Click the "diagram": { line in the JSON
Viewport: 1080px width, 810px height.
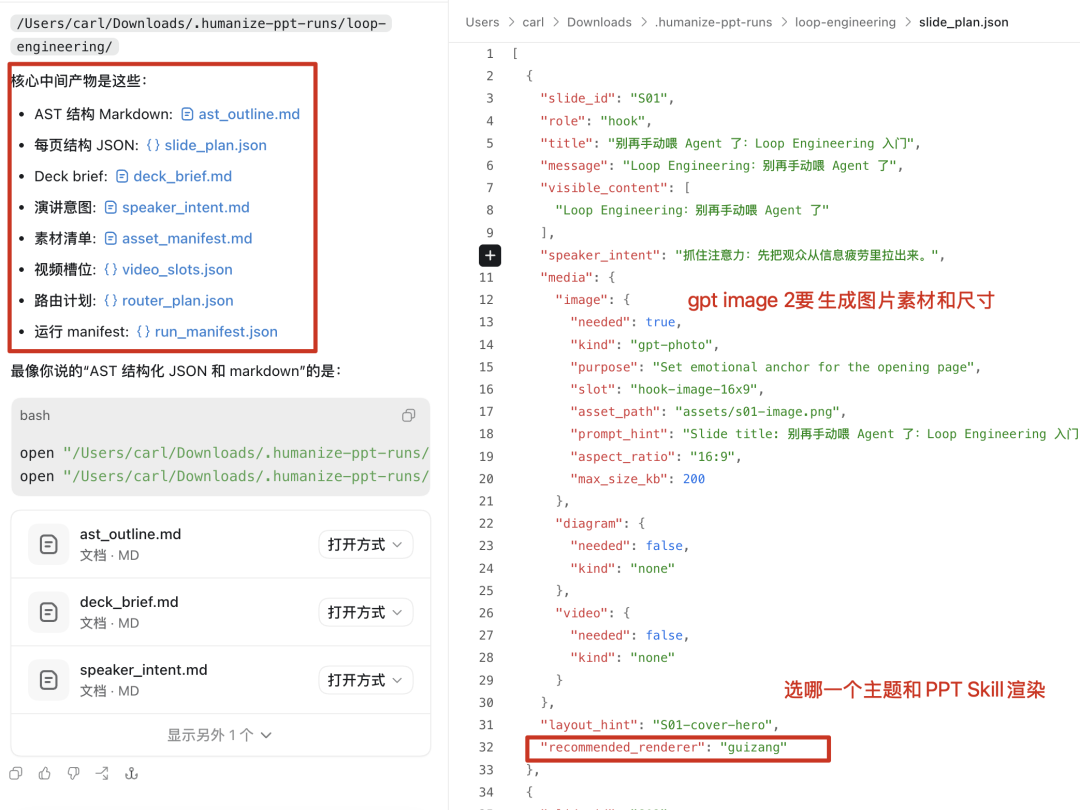pos(600,523)
